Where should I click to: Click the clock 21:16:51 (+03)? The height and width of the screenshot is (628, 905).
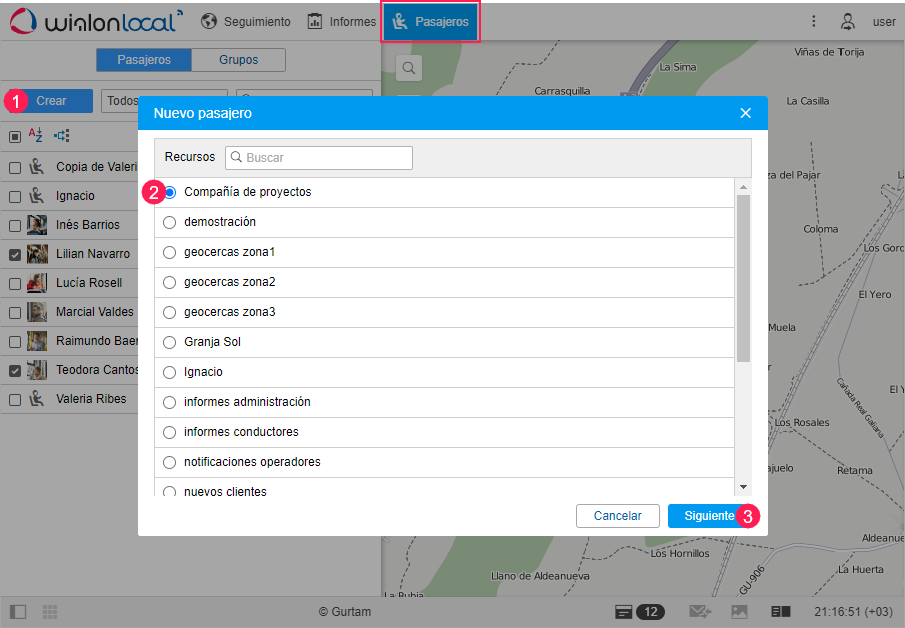click(853, 611)
